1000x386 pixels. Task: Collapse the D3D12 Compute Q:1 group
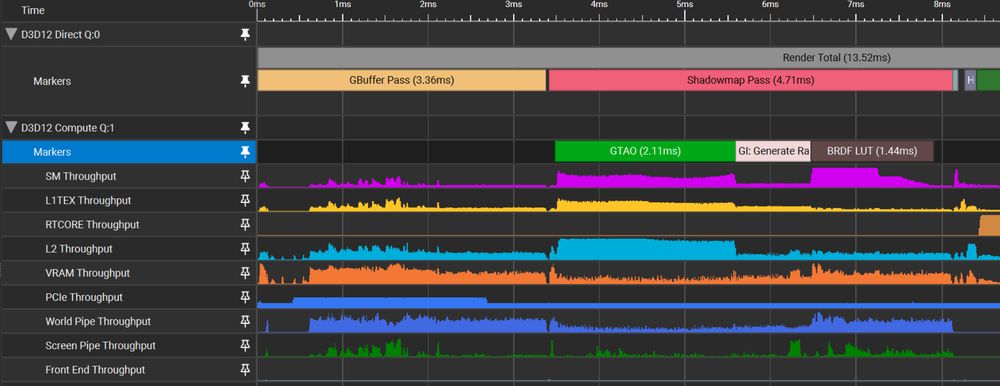(x=11, y=128)
